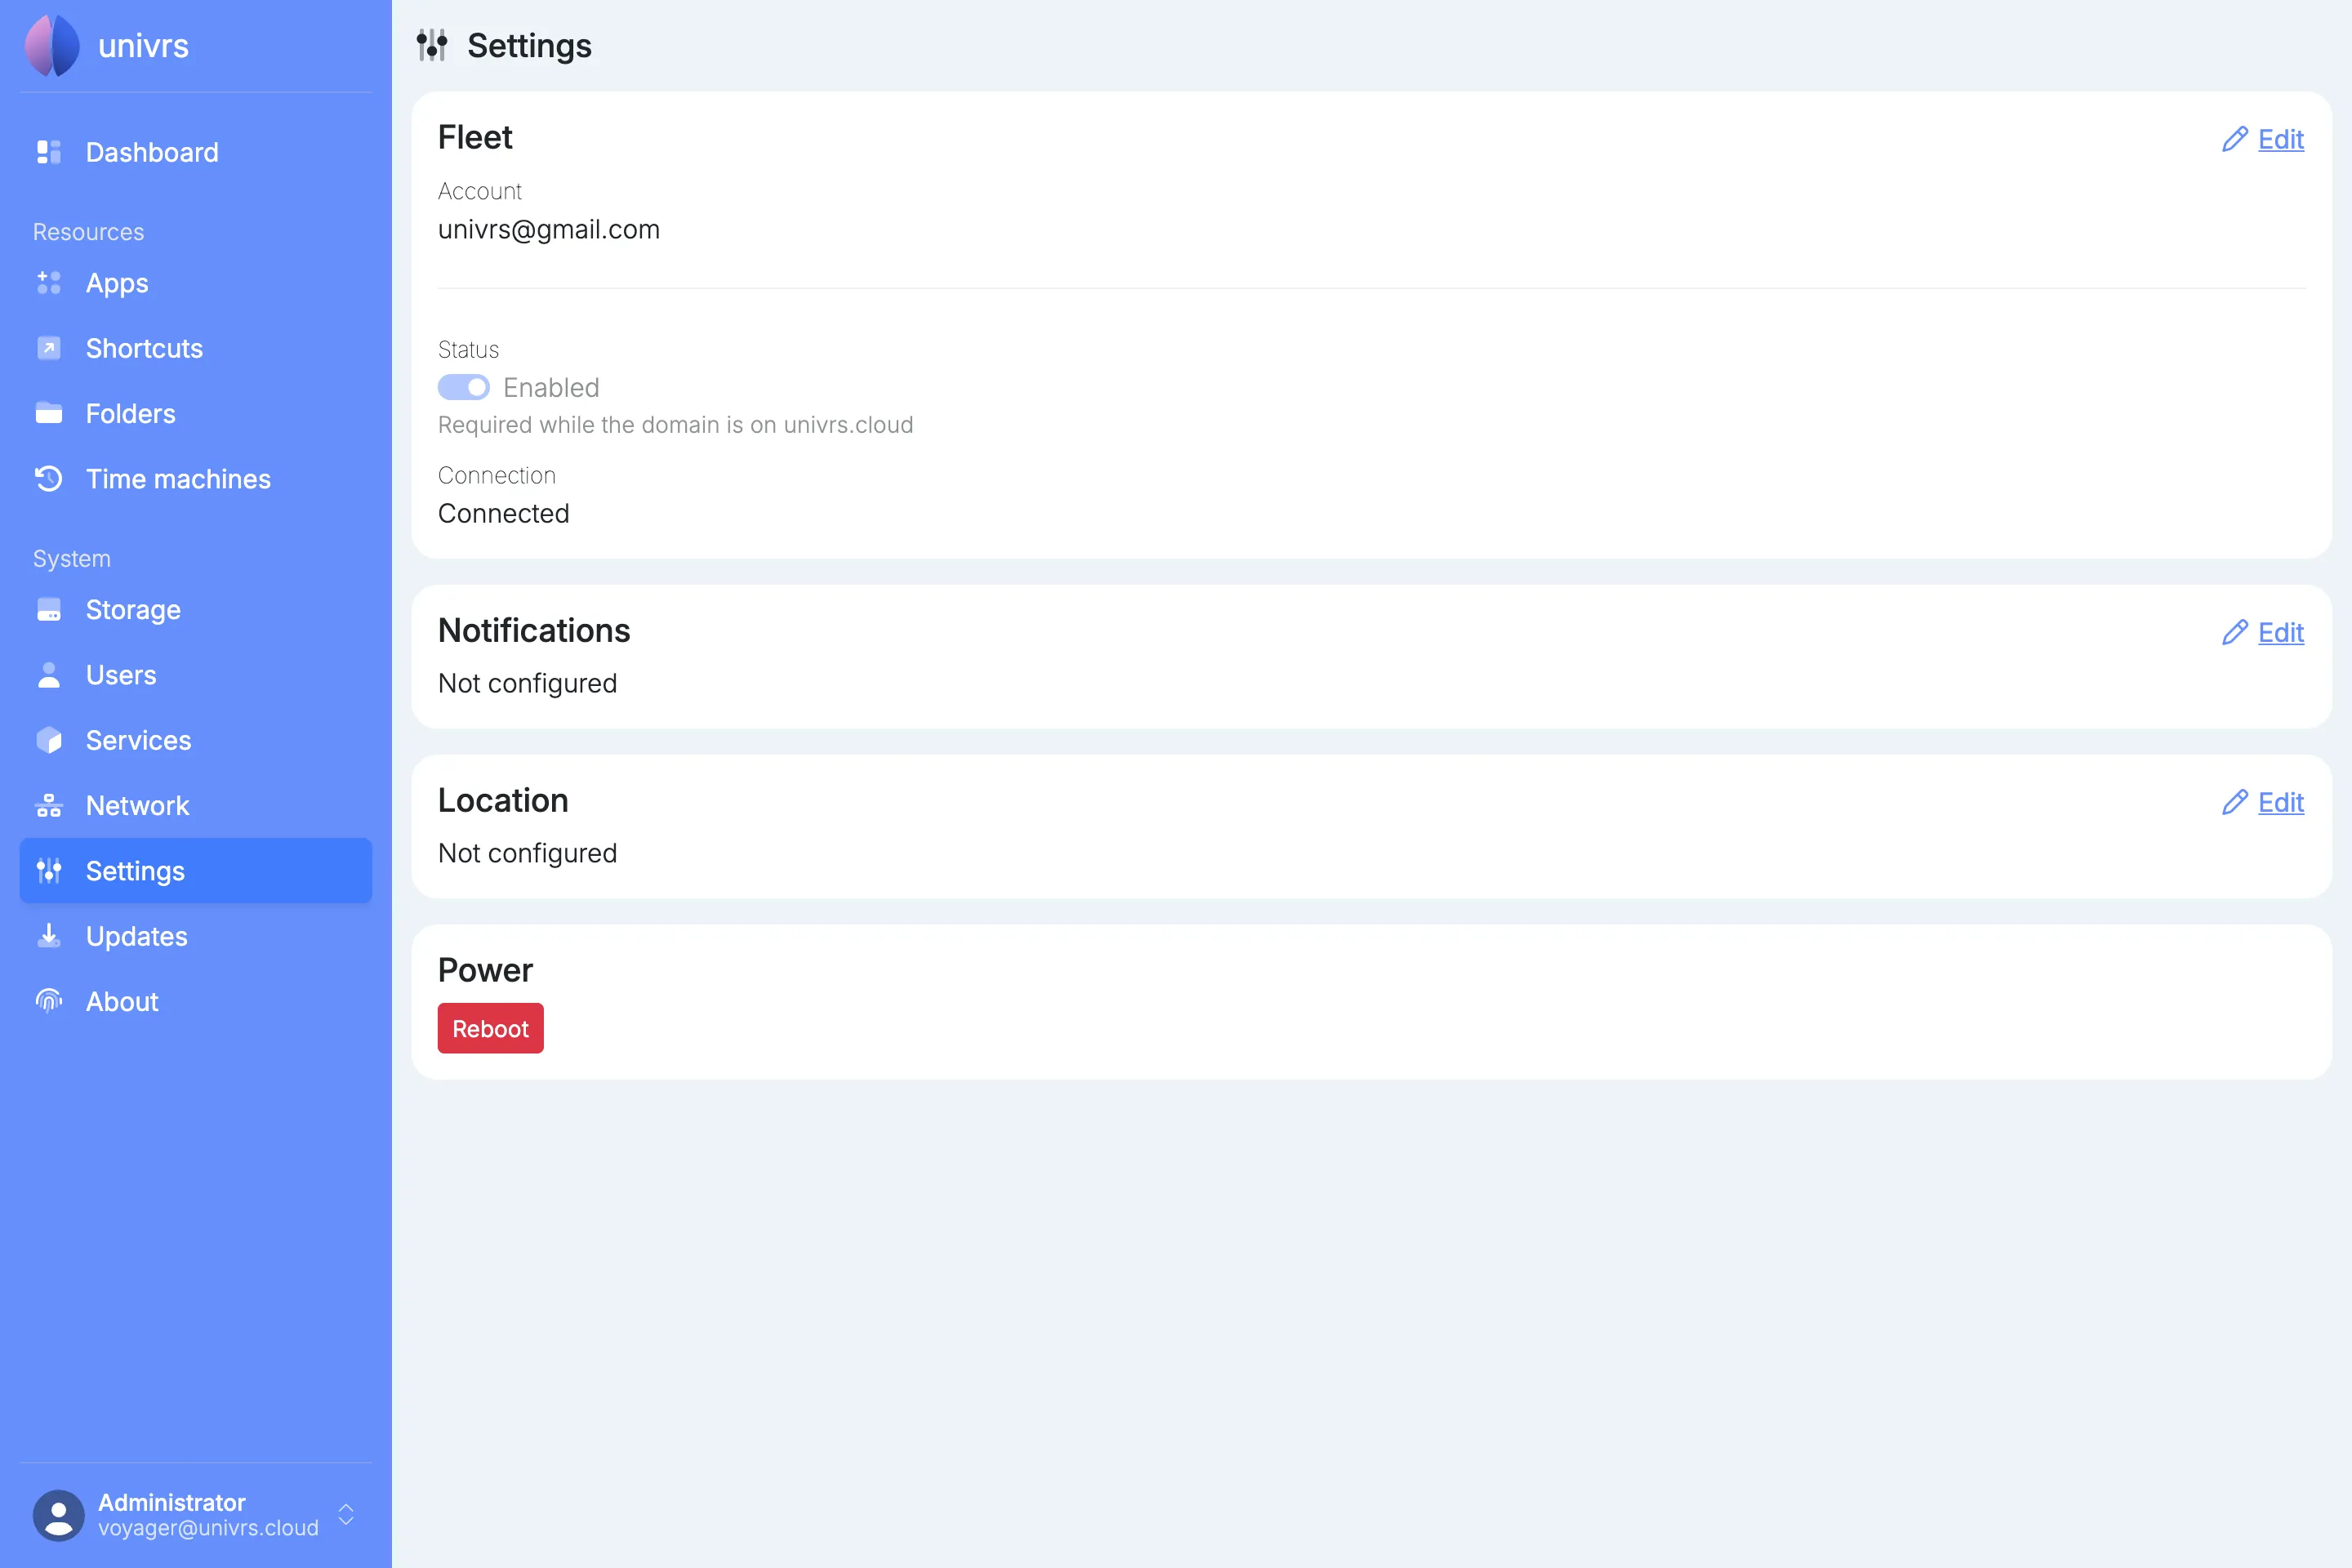Click voyager@univrs.cloud email text

pos(208,1528)
